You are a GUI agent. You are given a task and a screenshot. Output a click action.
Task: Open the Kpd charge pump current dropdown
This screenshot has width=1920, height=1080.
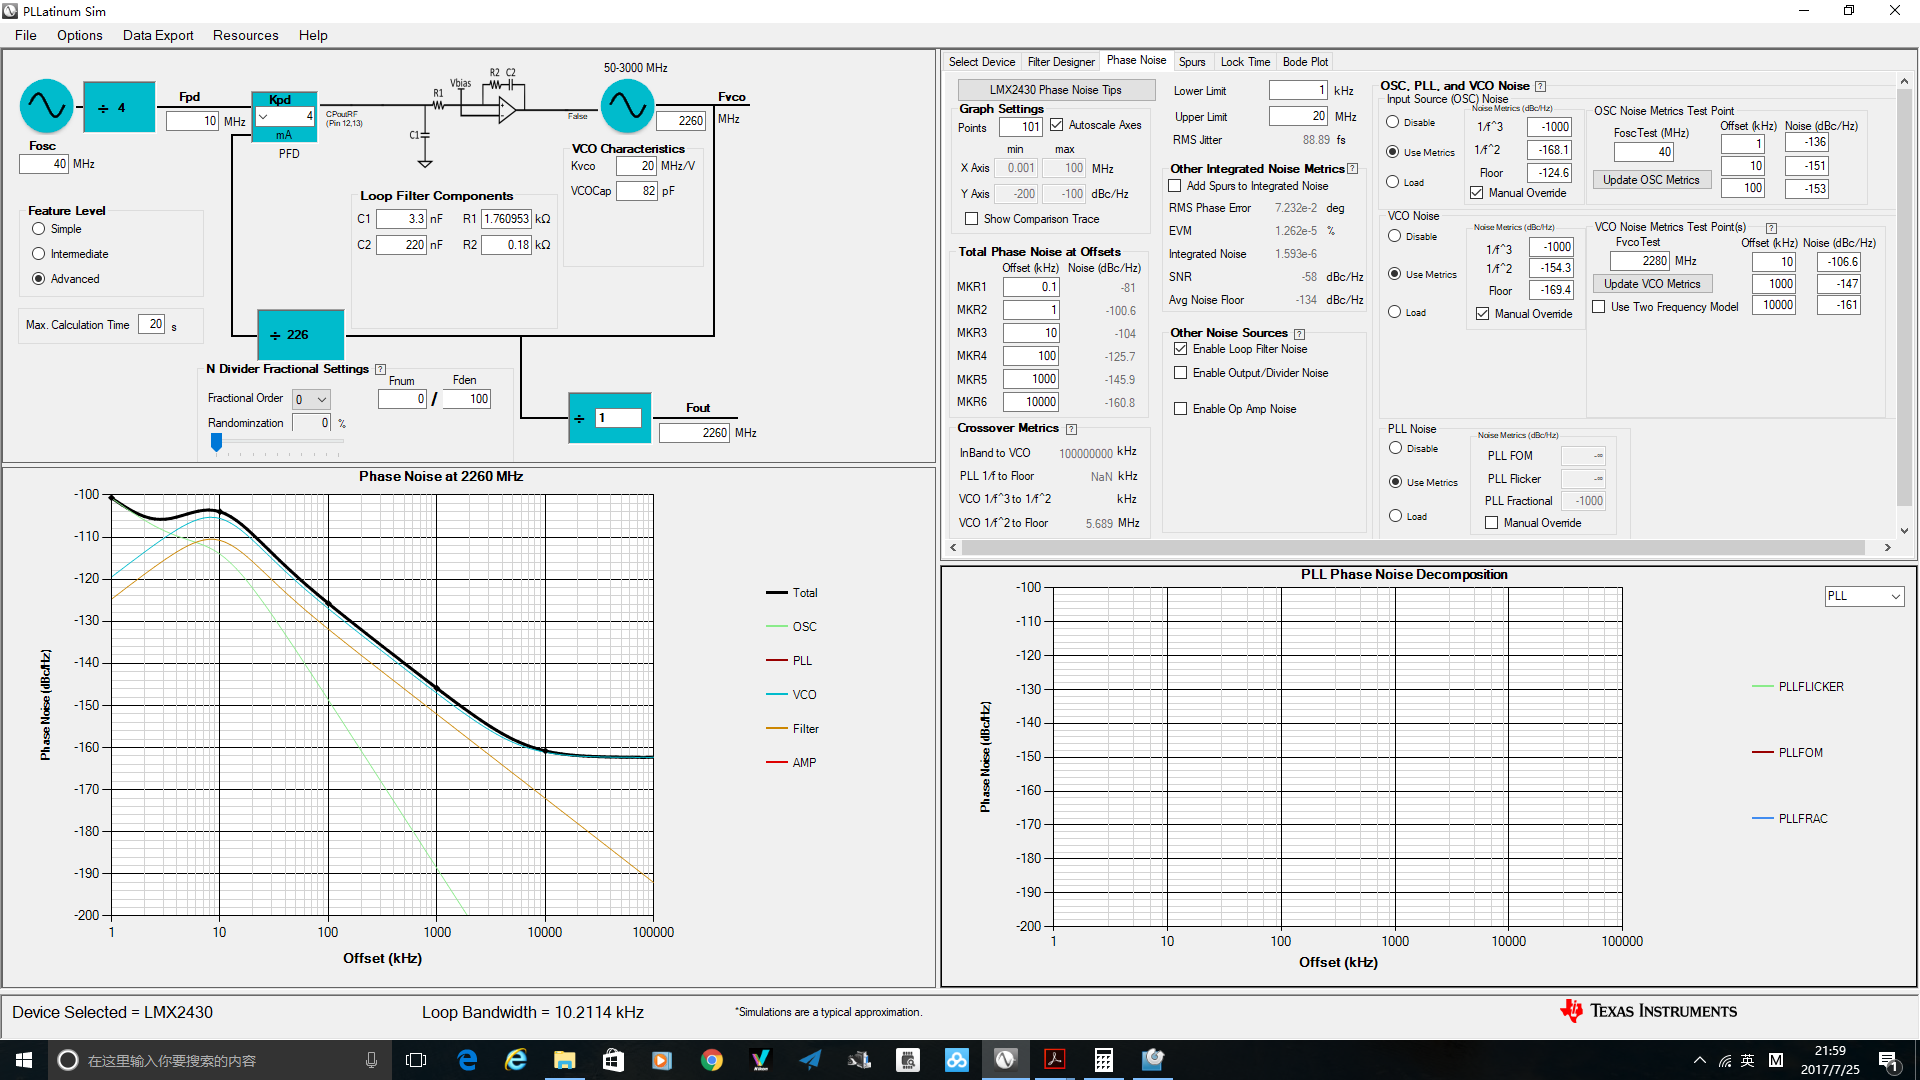[x=264, y=117]
